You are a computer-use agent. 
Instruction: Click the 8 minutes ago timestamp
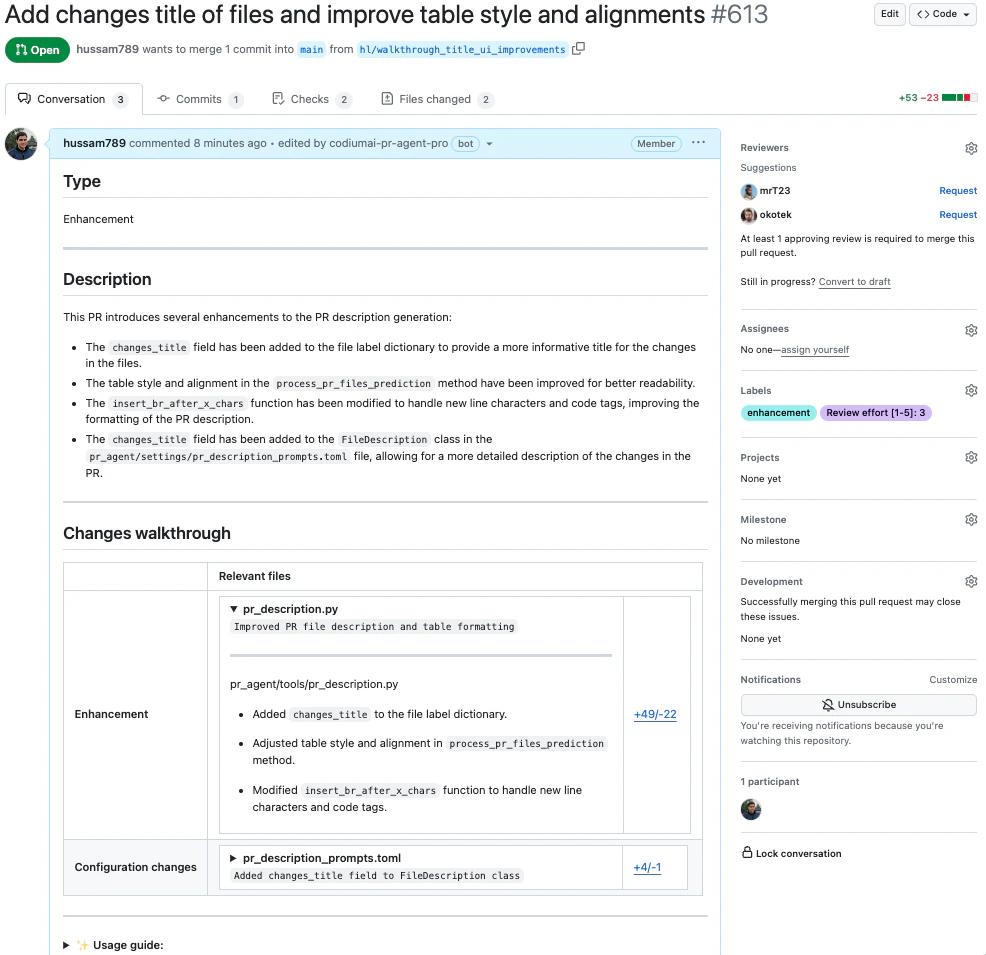tap(230, 143)
